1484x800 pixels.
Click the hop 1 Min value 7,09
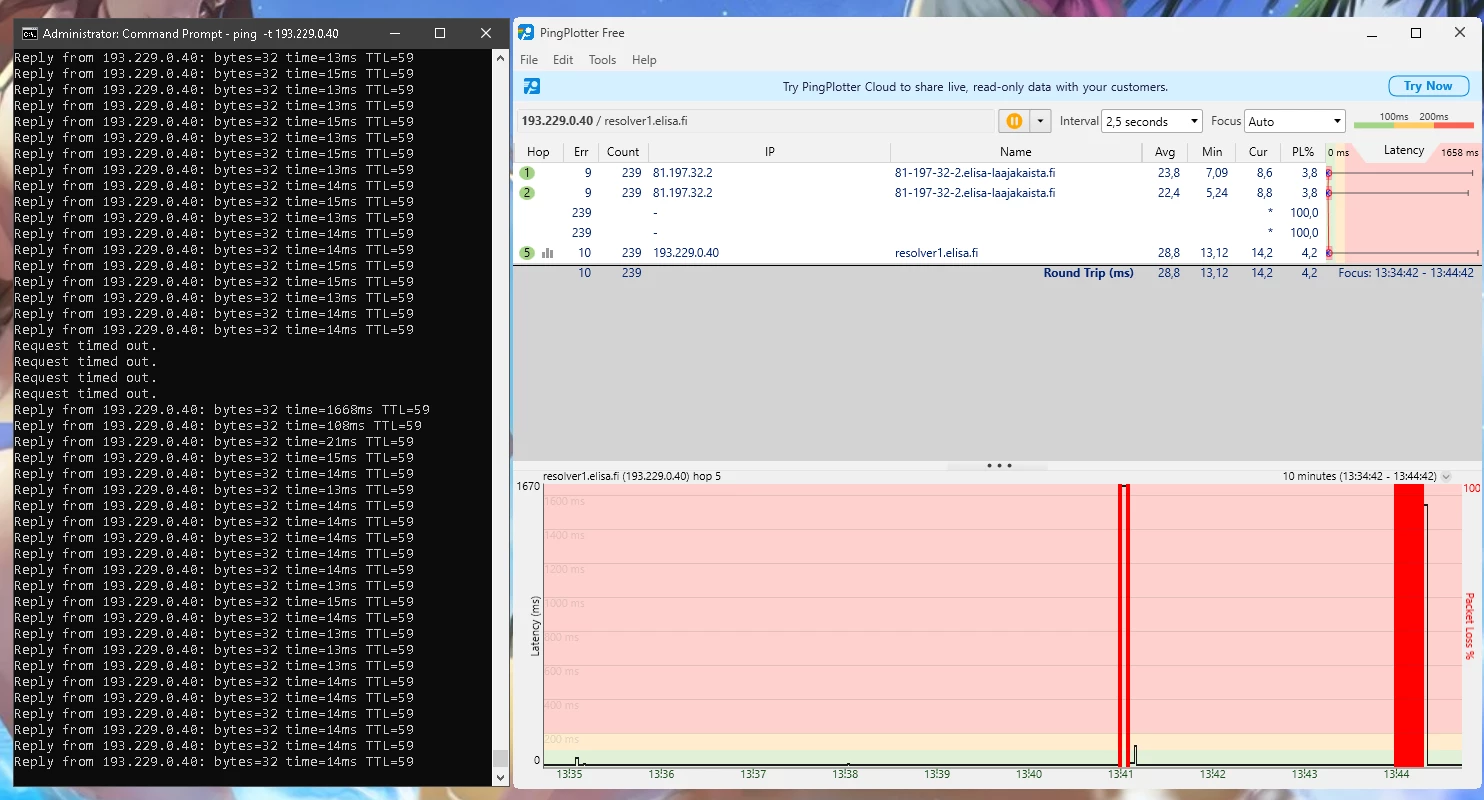pos(1216,173)
